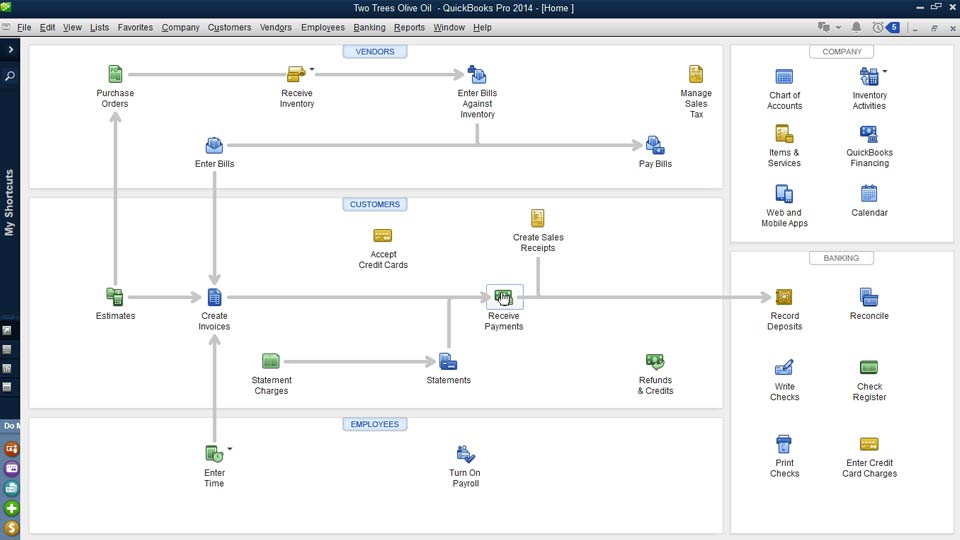Image resolution: width=960 pixels, height=540 pixels.
Task: Click Record Deposits icon
Action: [784, 297]
